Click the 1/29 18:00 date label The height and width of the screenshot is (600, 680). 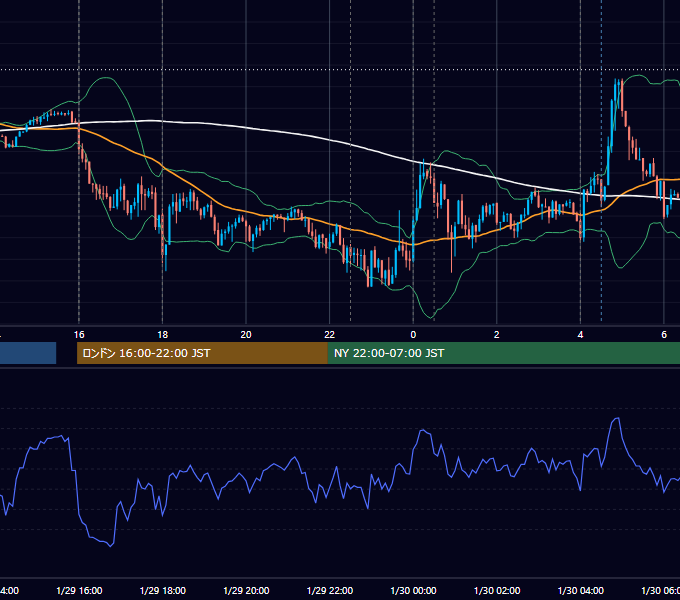[163, 590]
